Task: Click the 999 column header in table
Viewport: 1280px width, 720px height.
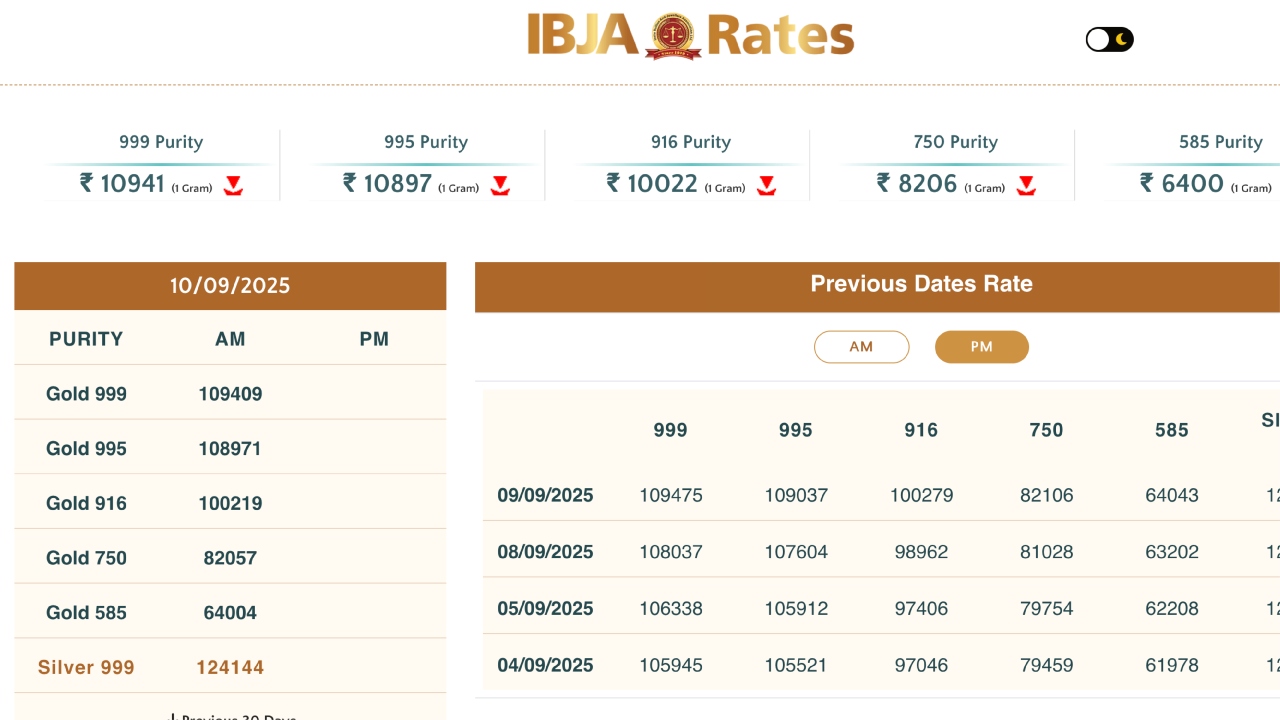Action: tap(670, 430)
